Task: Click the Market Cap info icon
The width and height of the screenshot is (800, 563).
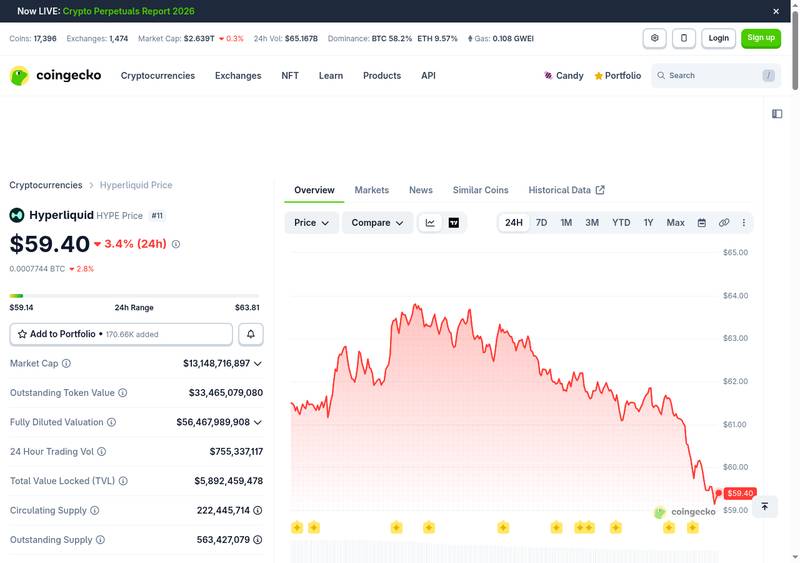Action: tap(66, 363)
